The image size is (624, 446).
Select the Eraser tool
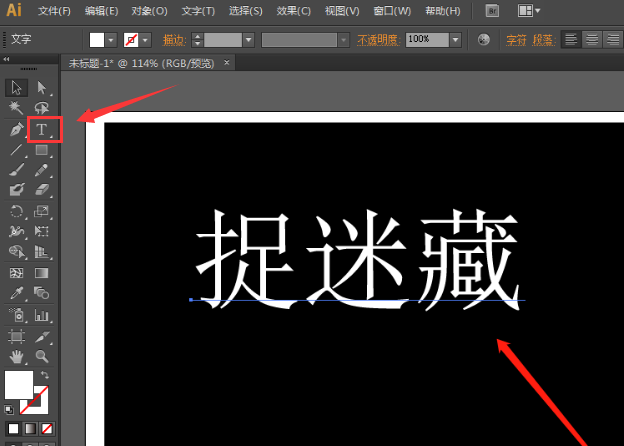pos(42,190)
